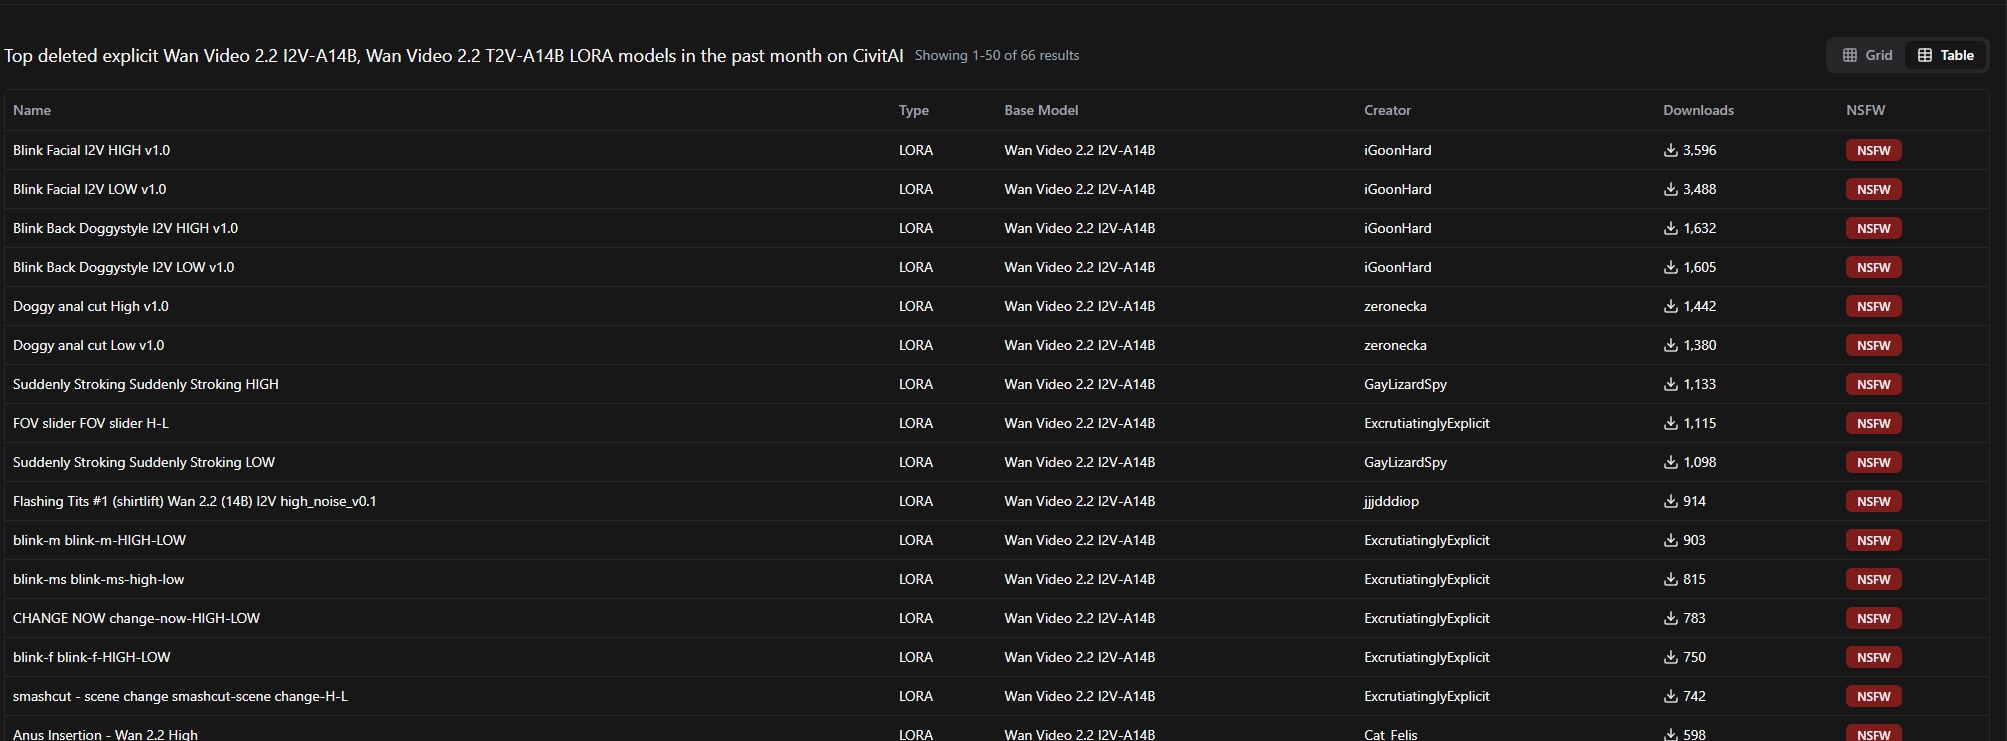
Task: Click 'Showing 1-50 of 66 results' text
Action: pos(997,55)
